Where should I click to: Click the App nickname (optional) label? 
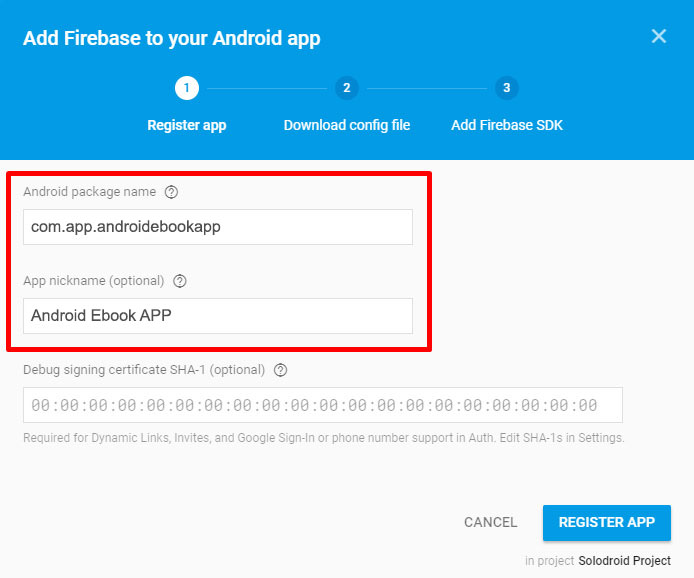click(x=94, y=281)
